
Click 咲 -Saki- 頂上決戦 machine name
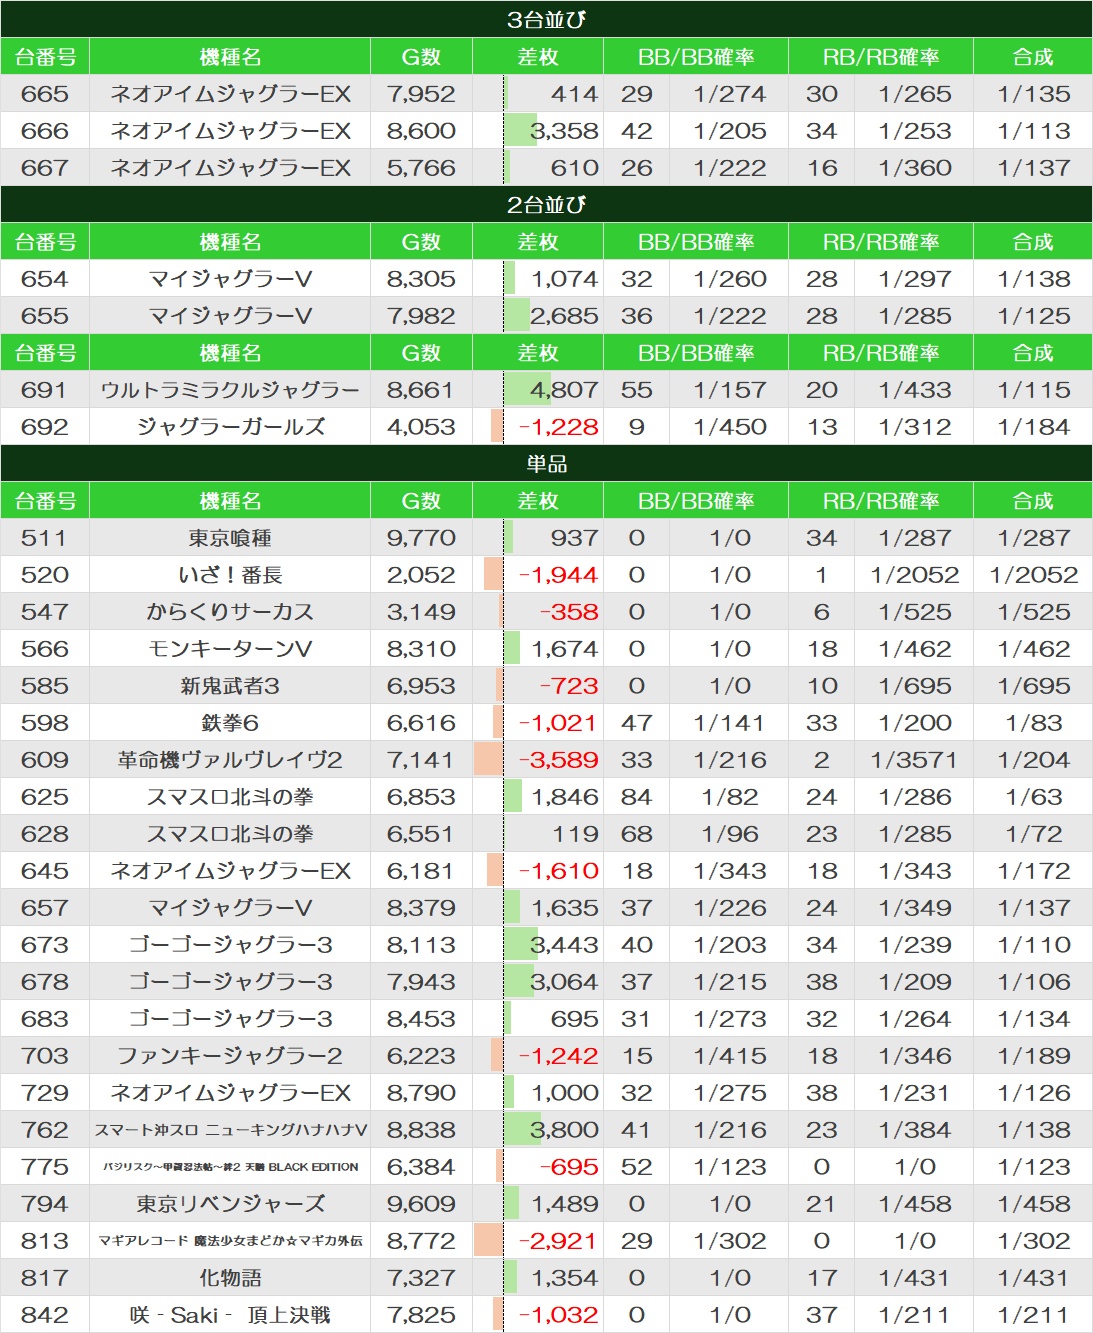click(230, 1315)
